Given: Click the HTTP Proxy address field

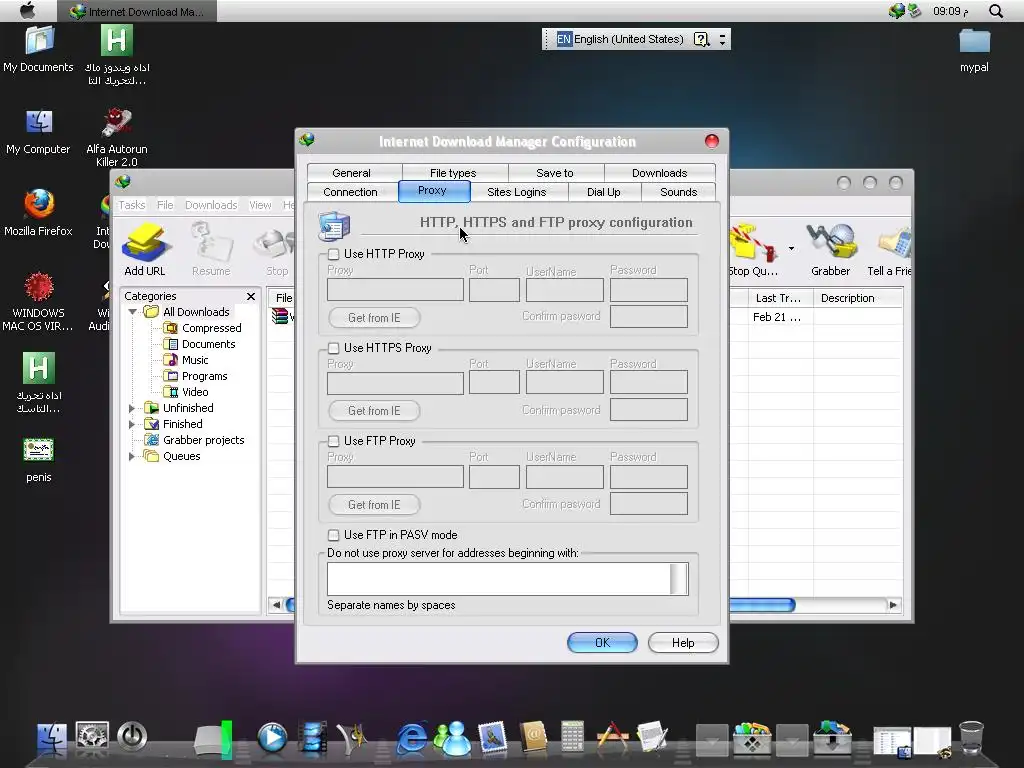Looking at the screenshot, I should tap(395, 290).
